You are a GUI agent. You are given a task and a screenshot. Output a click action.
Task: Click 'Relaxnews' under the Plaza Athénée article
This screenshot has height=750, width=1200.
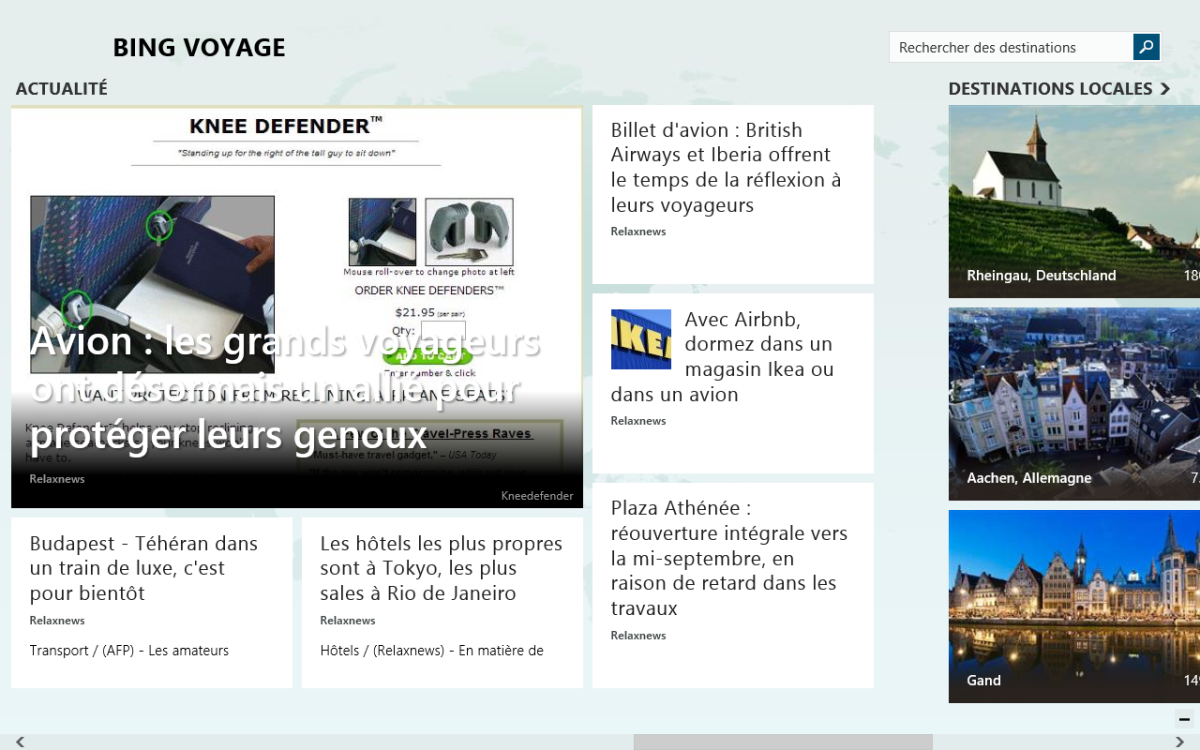tap(638, 636)
